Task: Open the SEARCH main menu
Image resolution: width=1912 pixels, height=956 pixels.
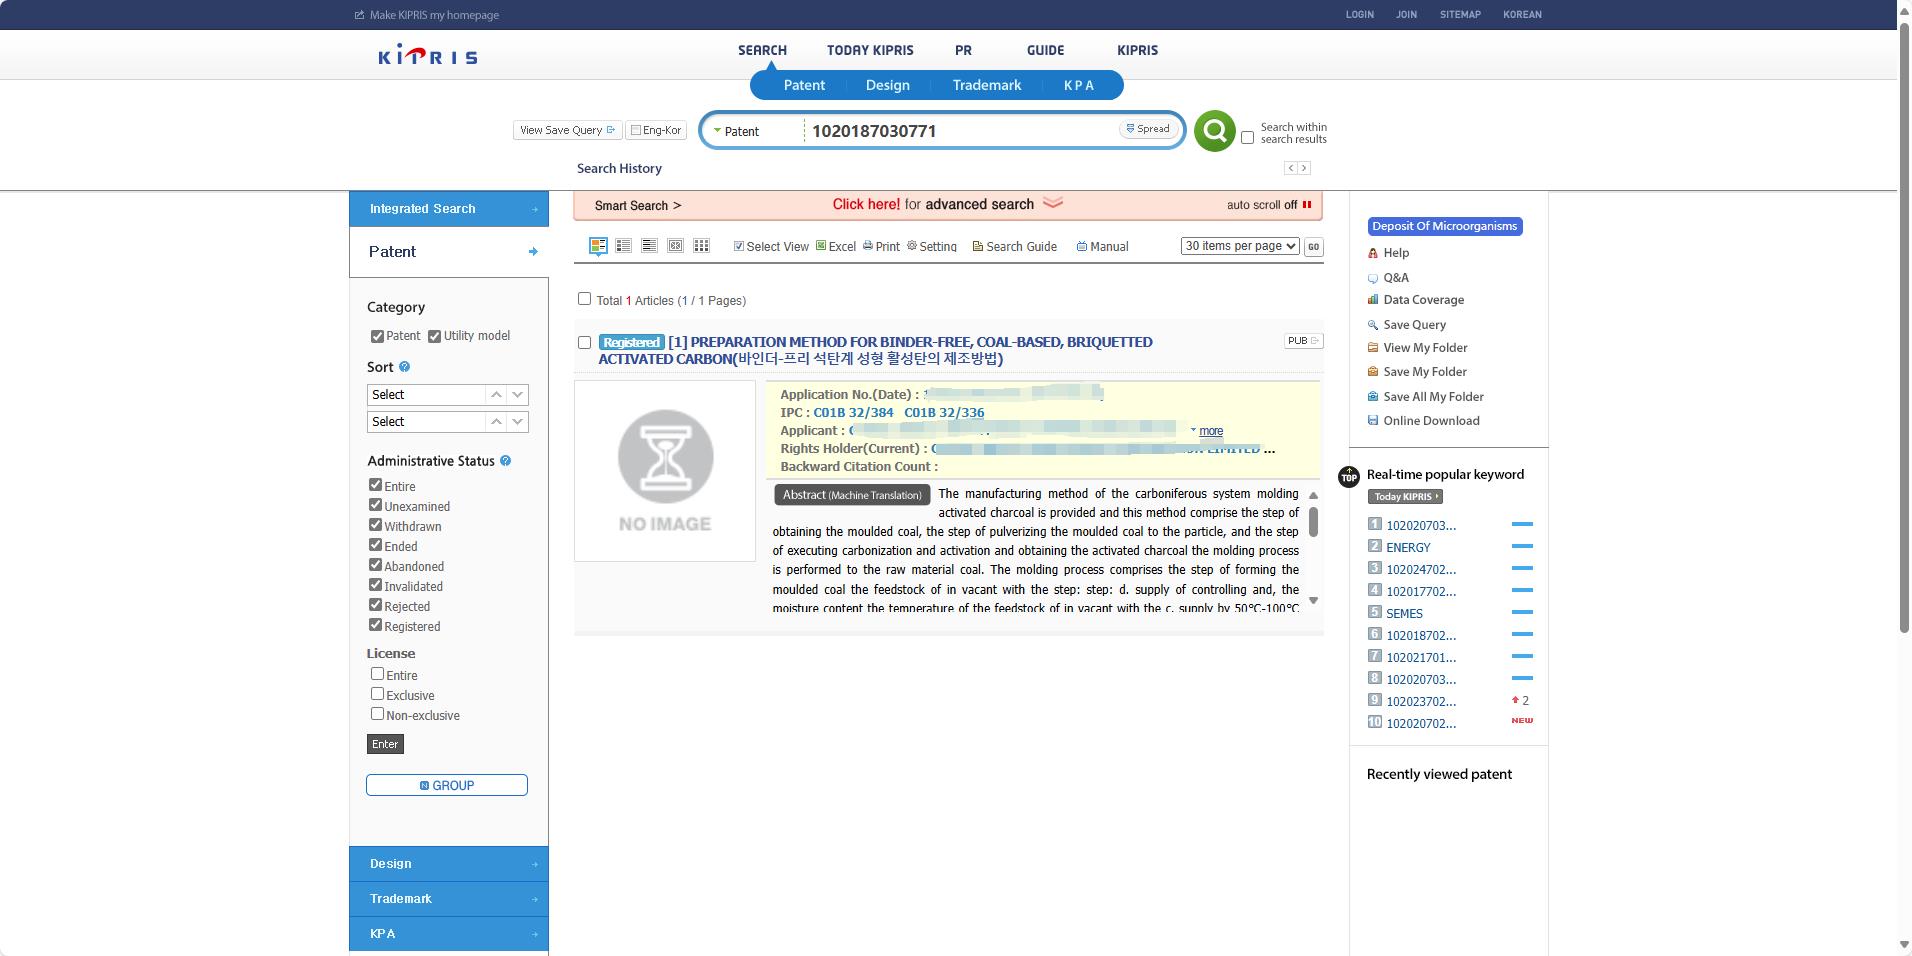Action: pos(762,50)
